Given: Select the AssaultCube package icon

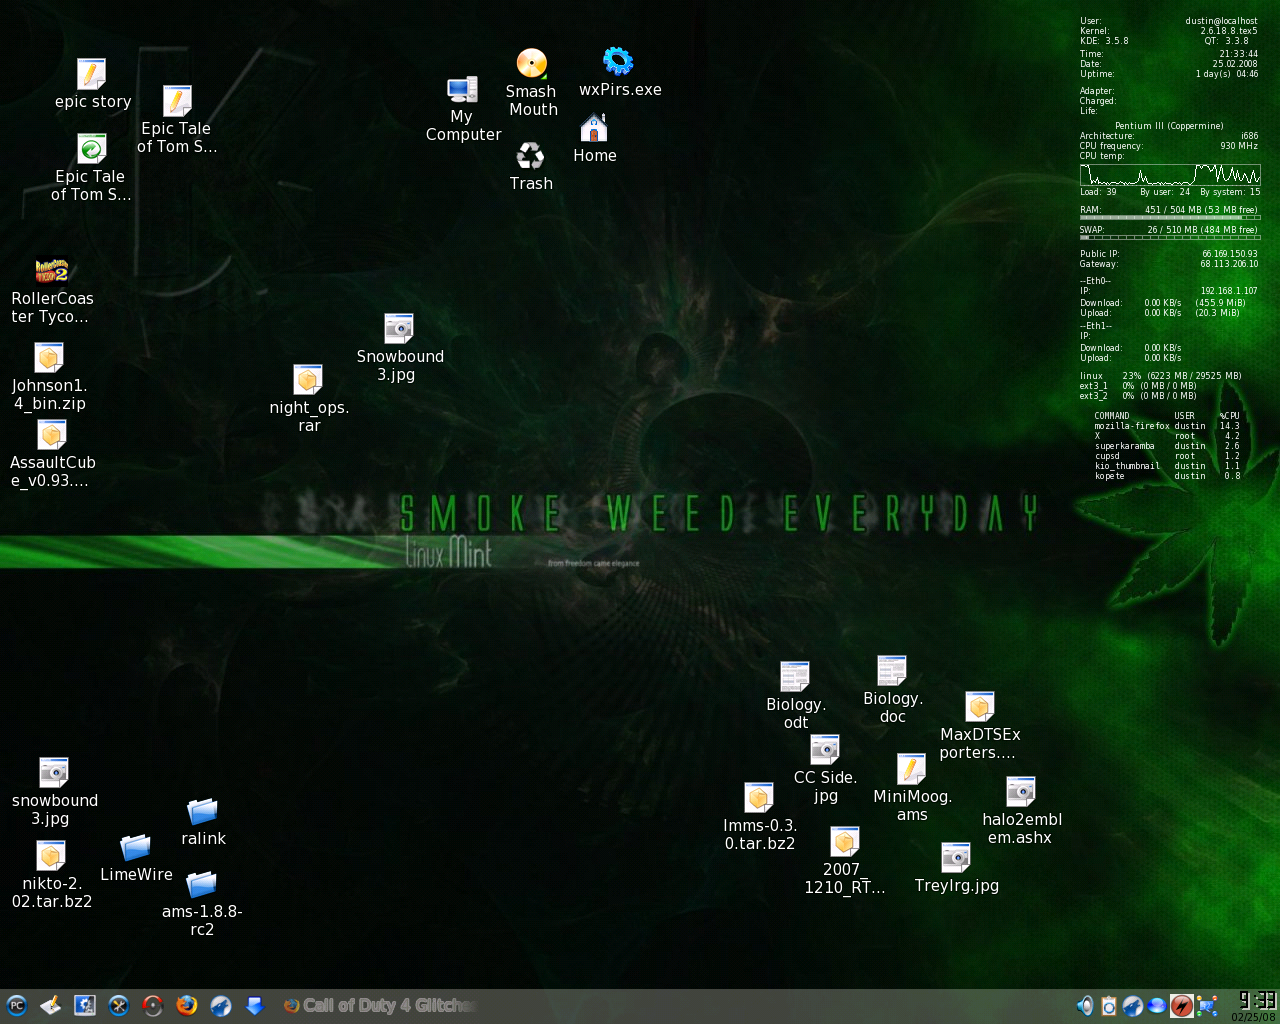Looking at the screenshot, I should coord(52,435).
